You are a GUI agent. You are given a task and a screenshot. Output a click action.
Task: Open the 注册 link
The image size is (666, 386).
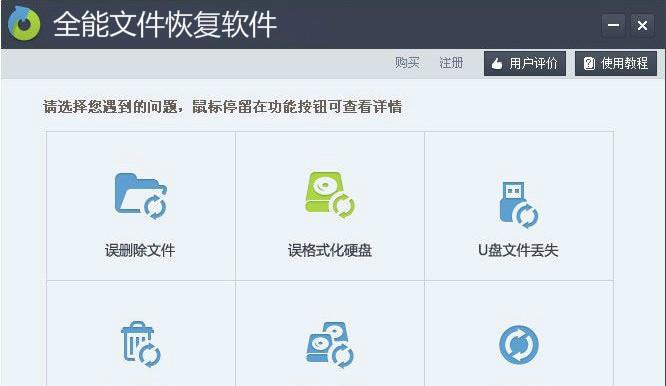pyautogui.click(x=451, y=63)
